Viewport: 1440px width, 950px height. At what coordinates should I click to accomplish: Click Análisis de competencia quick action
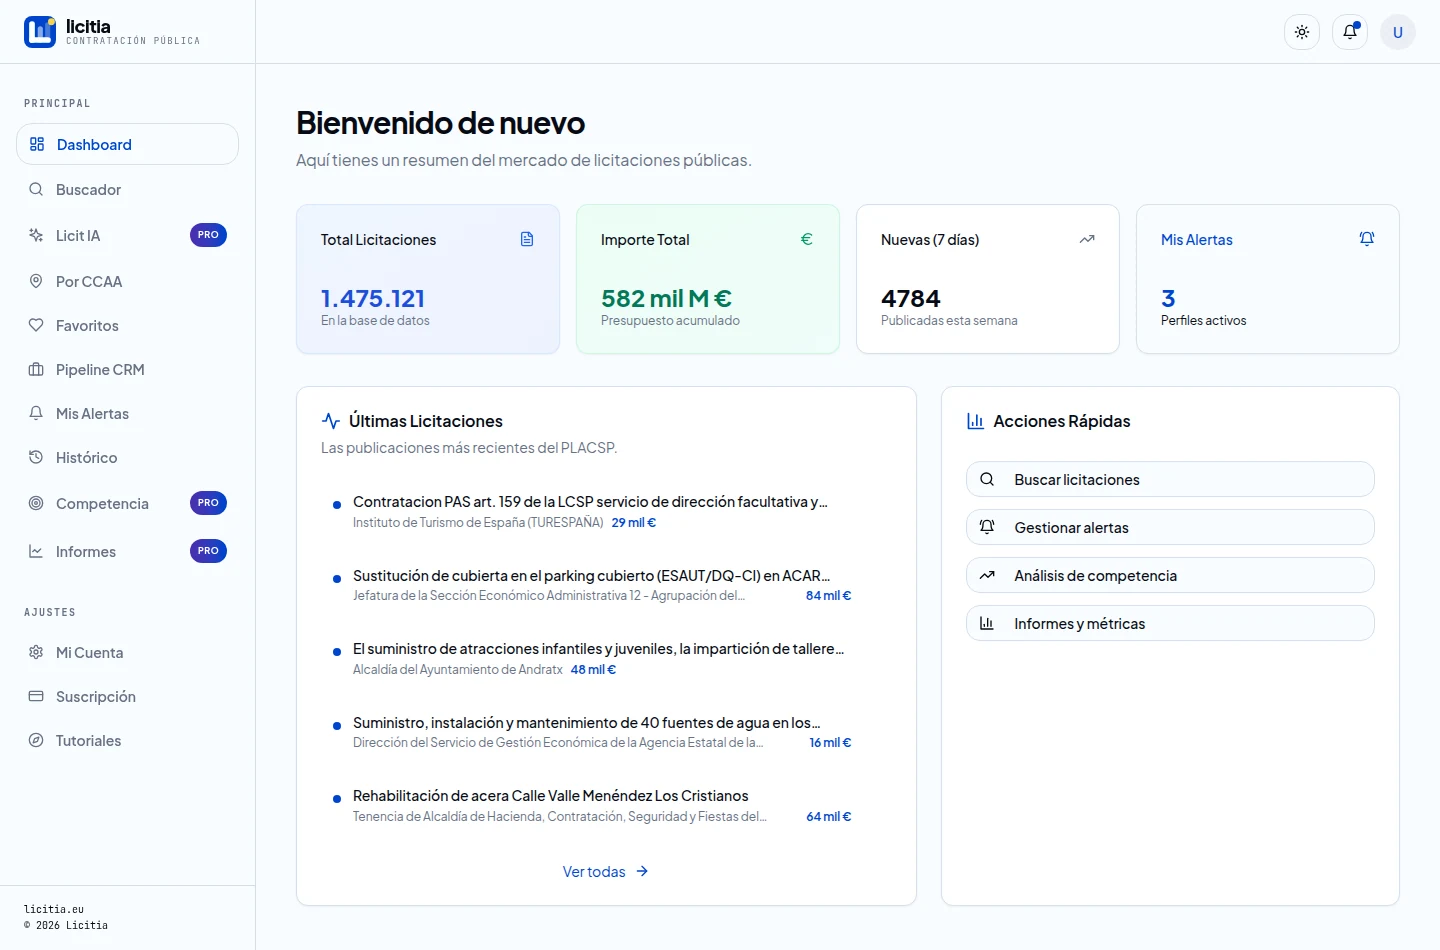coord(1170,575)
